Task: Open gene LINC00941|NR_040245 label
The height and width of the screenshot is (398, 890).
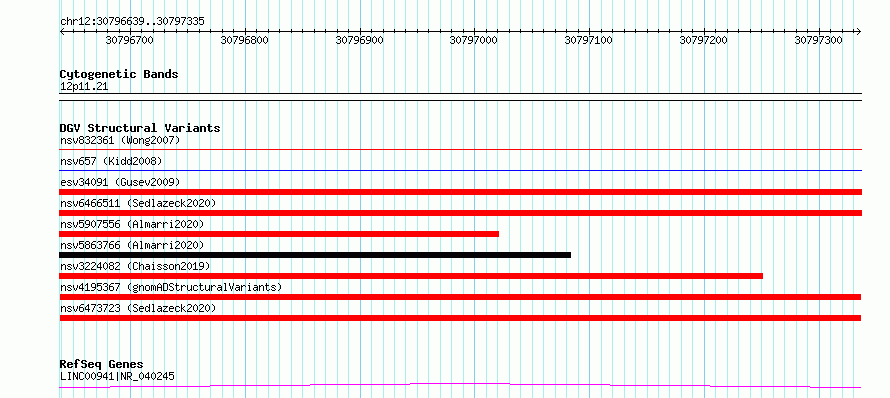Action: (117, 376)
